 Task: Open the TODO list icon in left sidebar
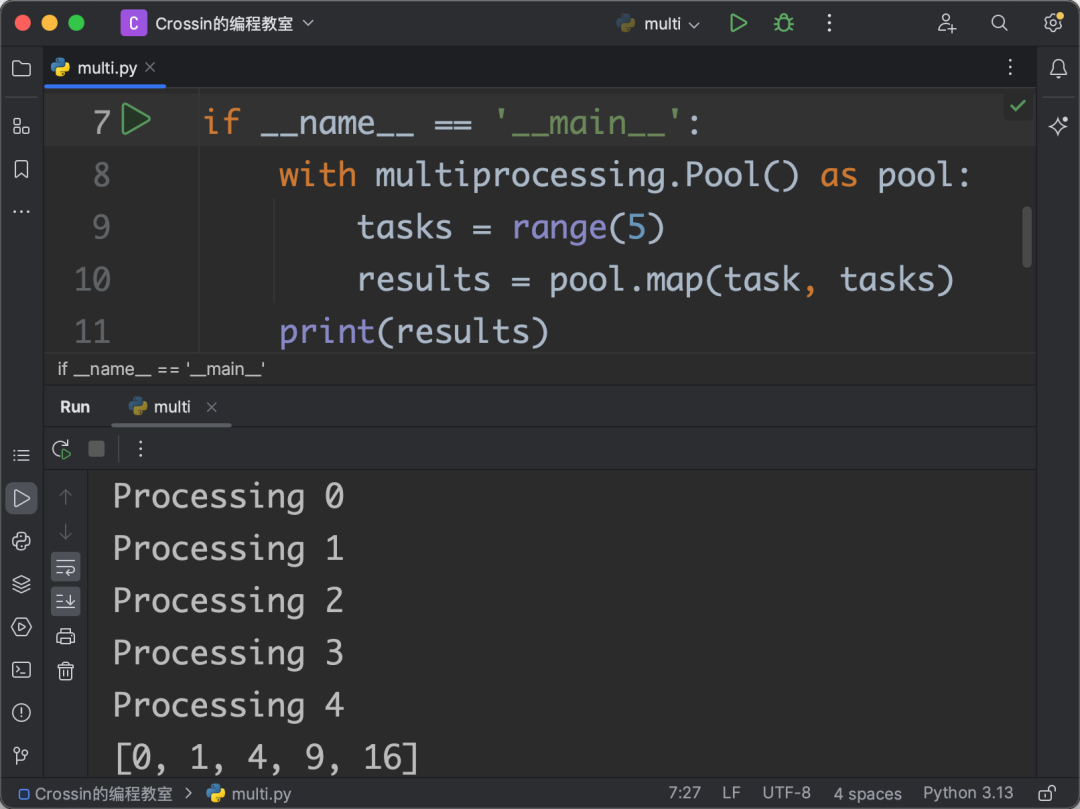tap(21, 455)
